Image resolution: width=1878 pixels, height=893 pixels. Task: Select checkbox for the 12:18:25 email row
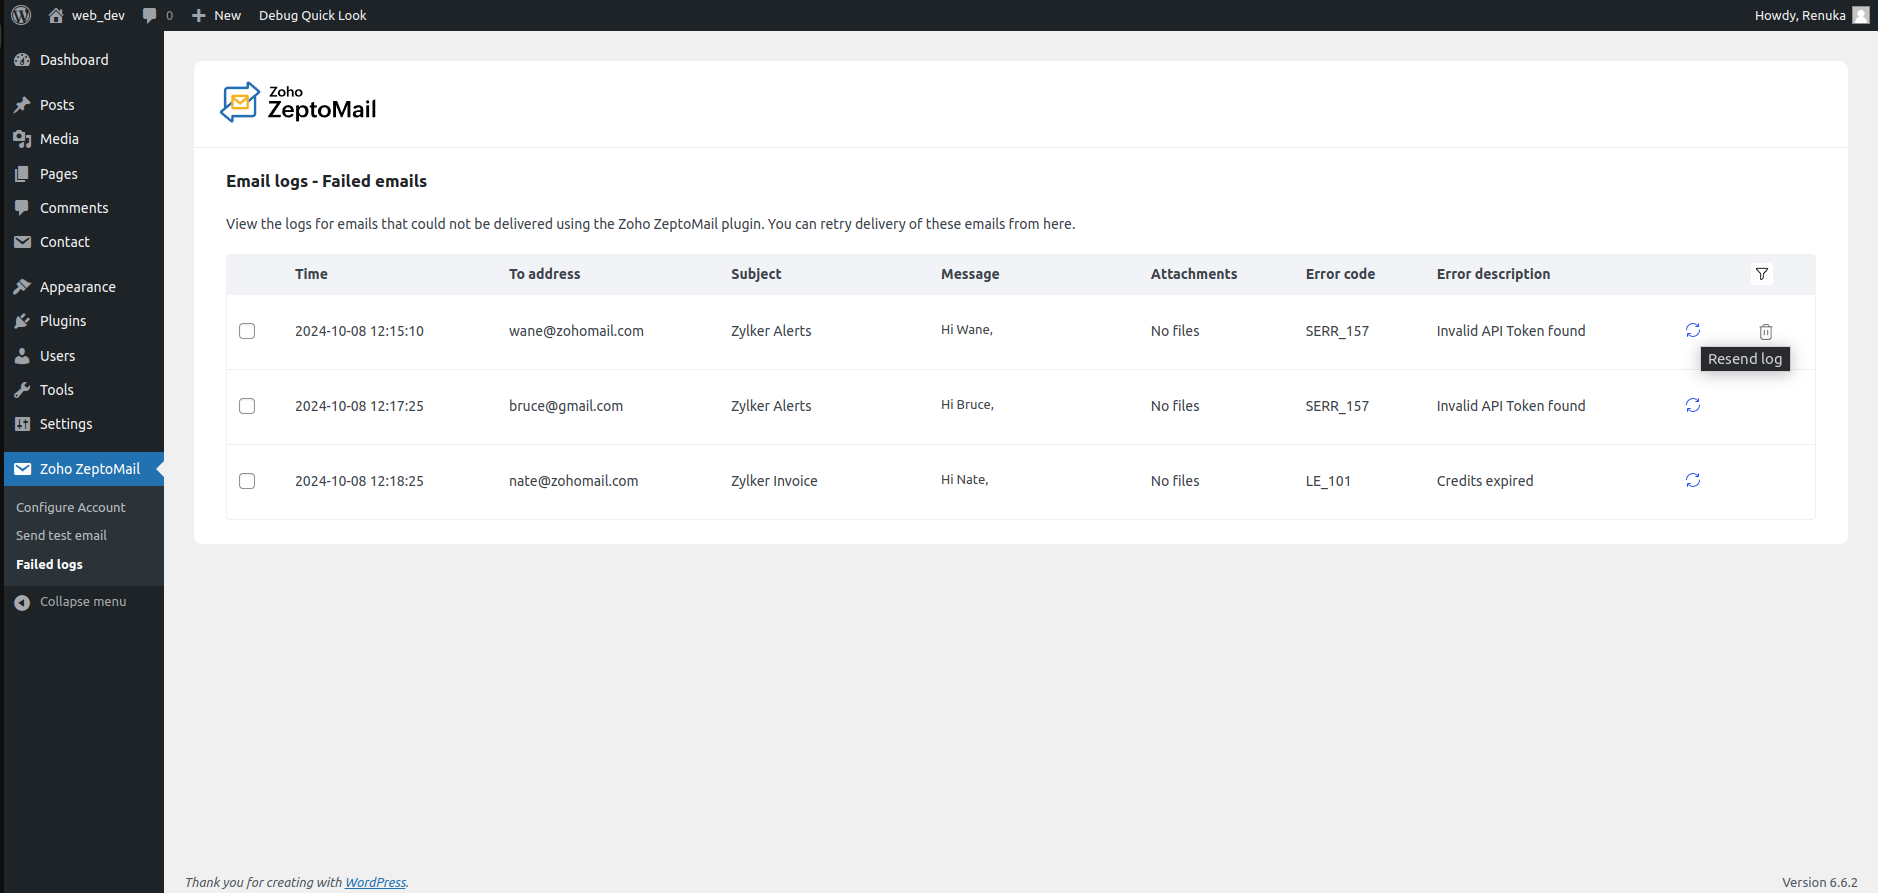click(247, 481)
